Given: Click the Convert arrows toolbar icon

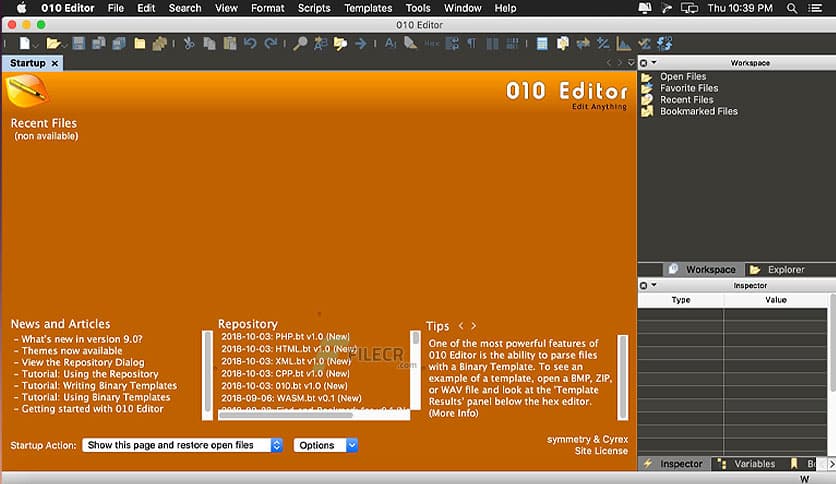Looking at the screenshot, I should click(583, 44).
